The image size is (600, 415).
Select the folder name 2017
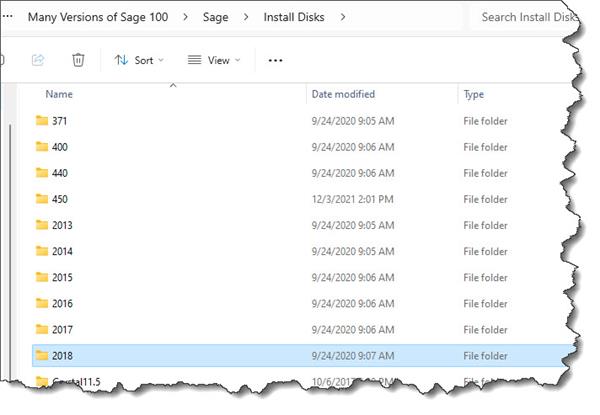click(62, 329)
